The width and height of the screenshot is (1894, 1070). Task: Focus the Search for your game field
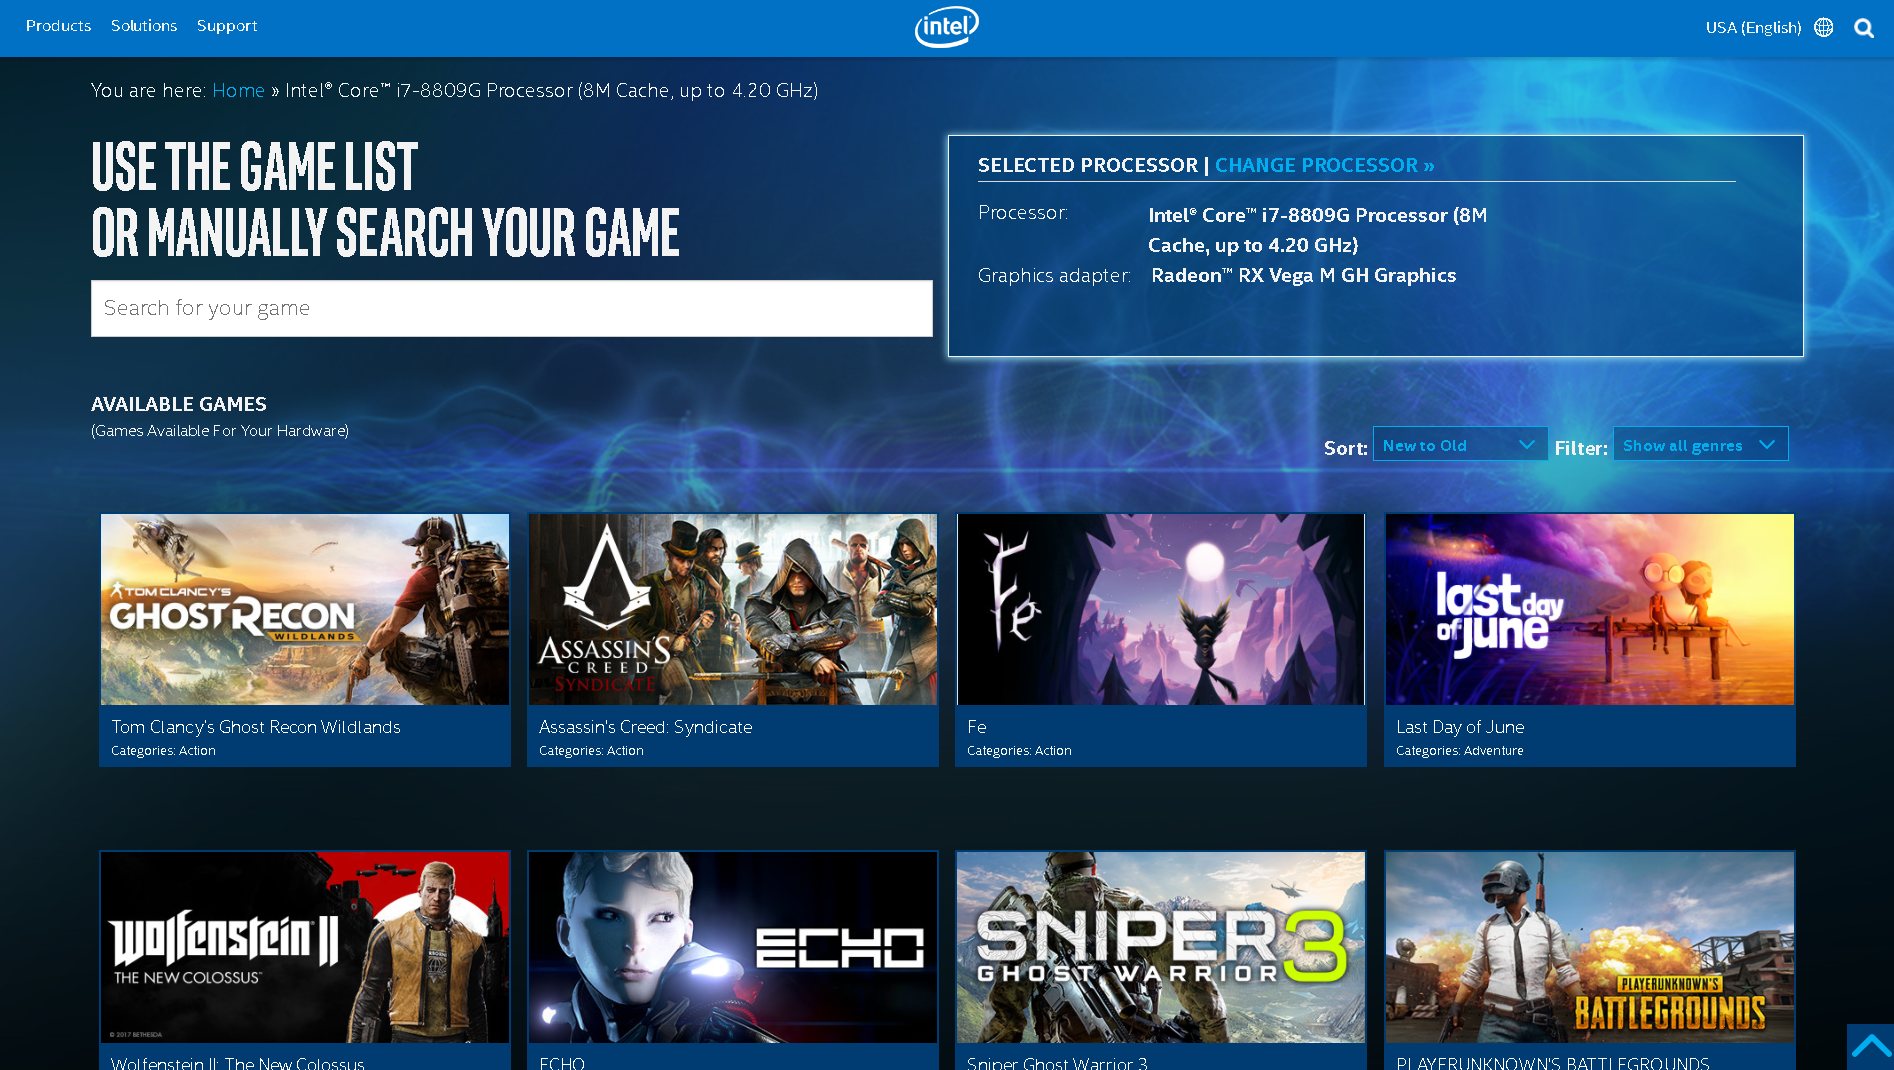(512, 308)
